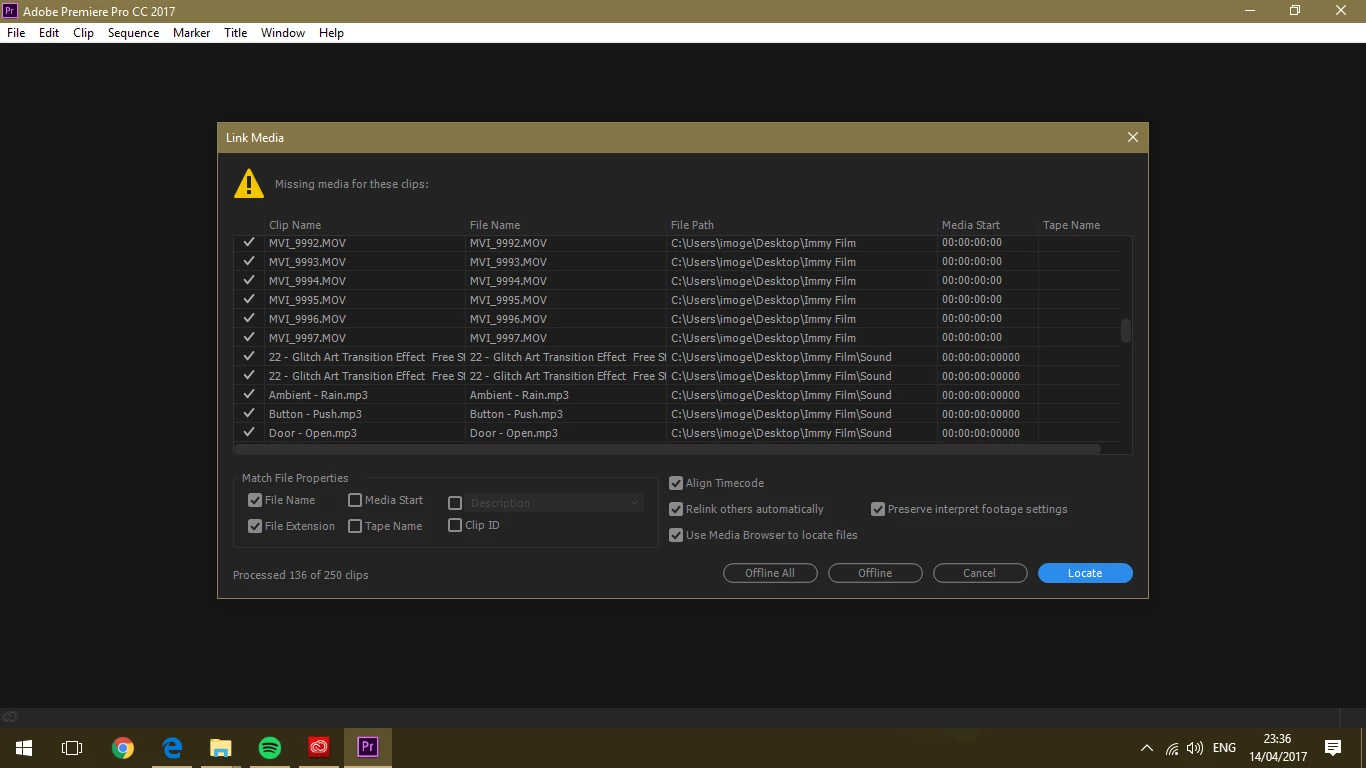Open the Help menu
Image resolution: width=1366 pixels, height=768 pixels.
tap(331, 33)
